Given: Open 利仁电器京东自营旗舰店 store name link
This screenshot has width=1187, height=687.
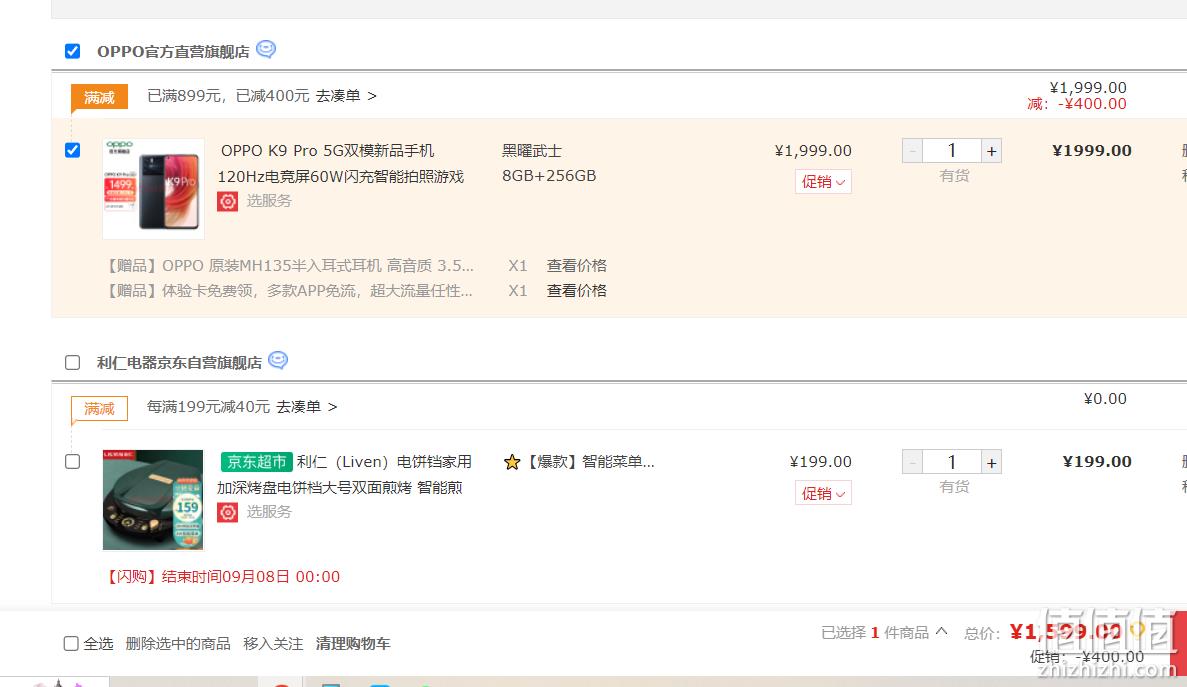Looking at the screenshot, I should 179,362.
